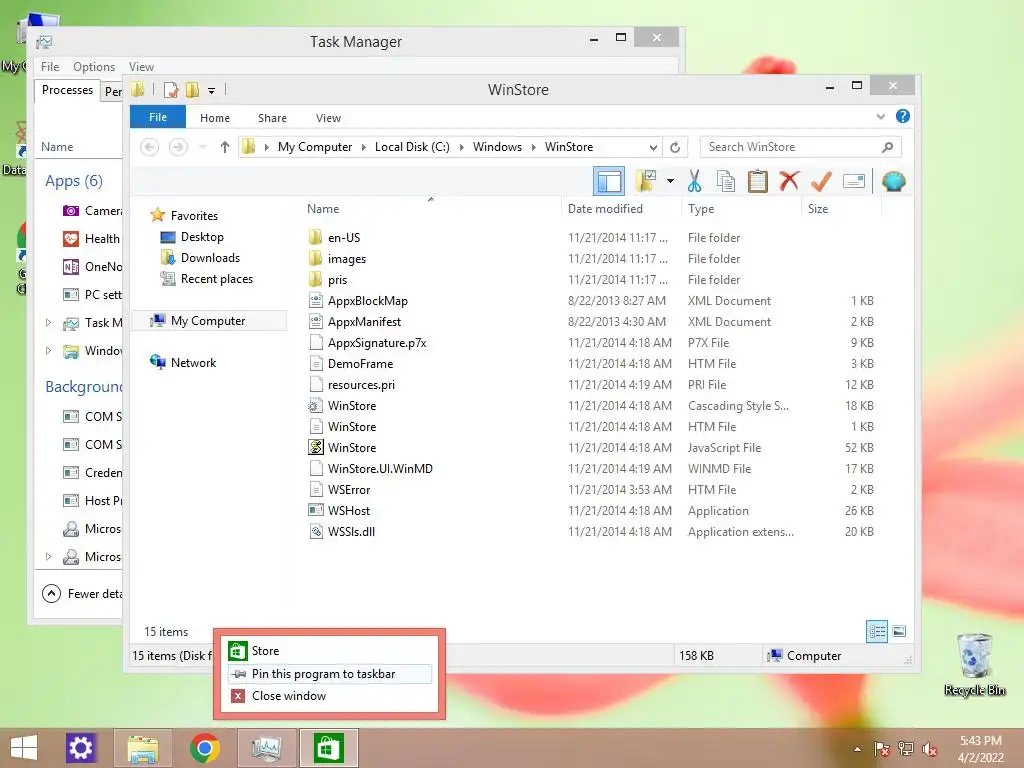The height and width of the screenshot is (768, 1024).
Task: Click the Cut scissors toolbar icon
Action: (694, 181)
